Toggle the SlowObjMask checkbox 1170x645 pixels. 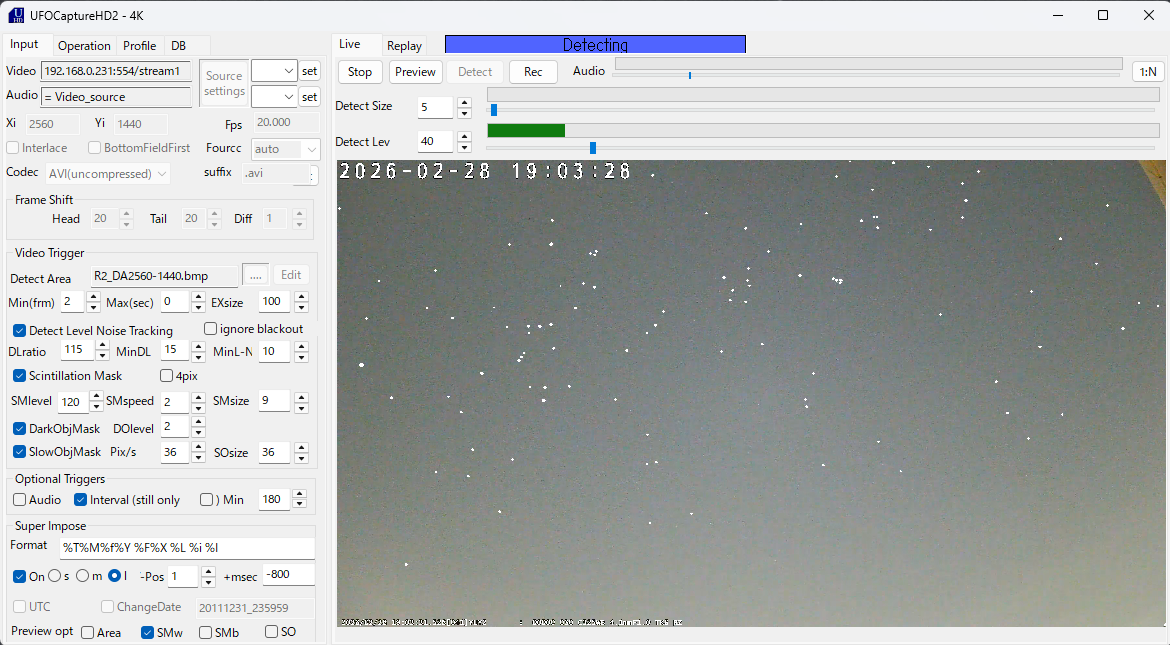pyautogui.click(x=20, y=452)
